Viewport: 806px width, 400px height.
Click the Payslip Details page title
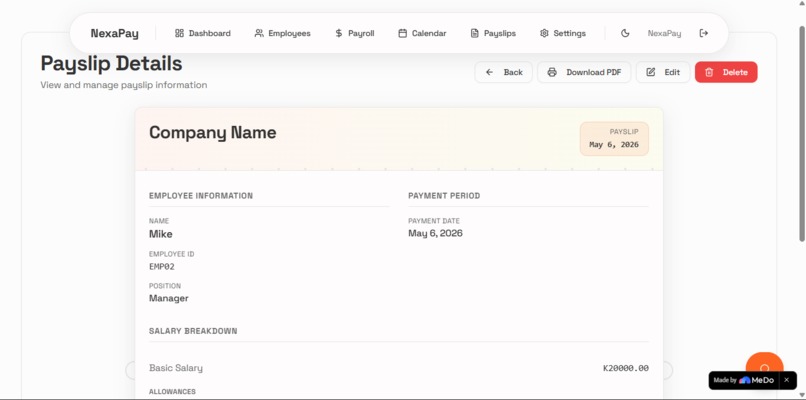click(112, 64)
